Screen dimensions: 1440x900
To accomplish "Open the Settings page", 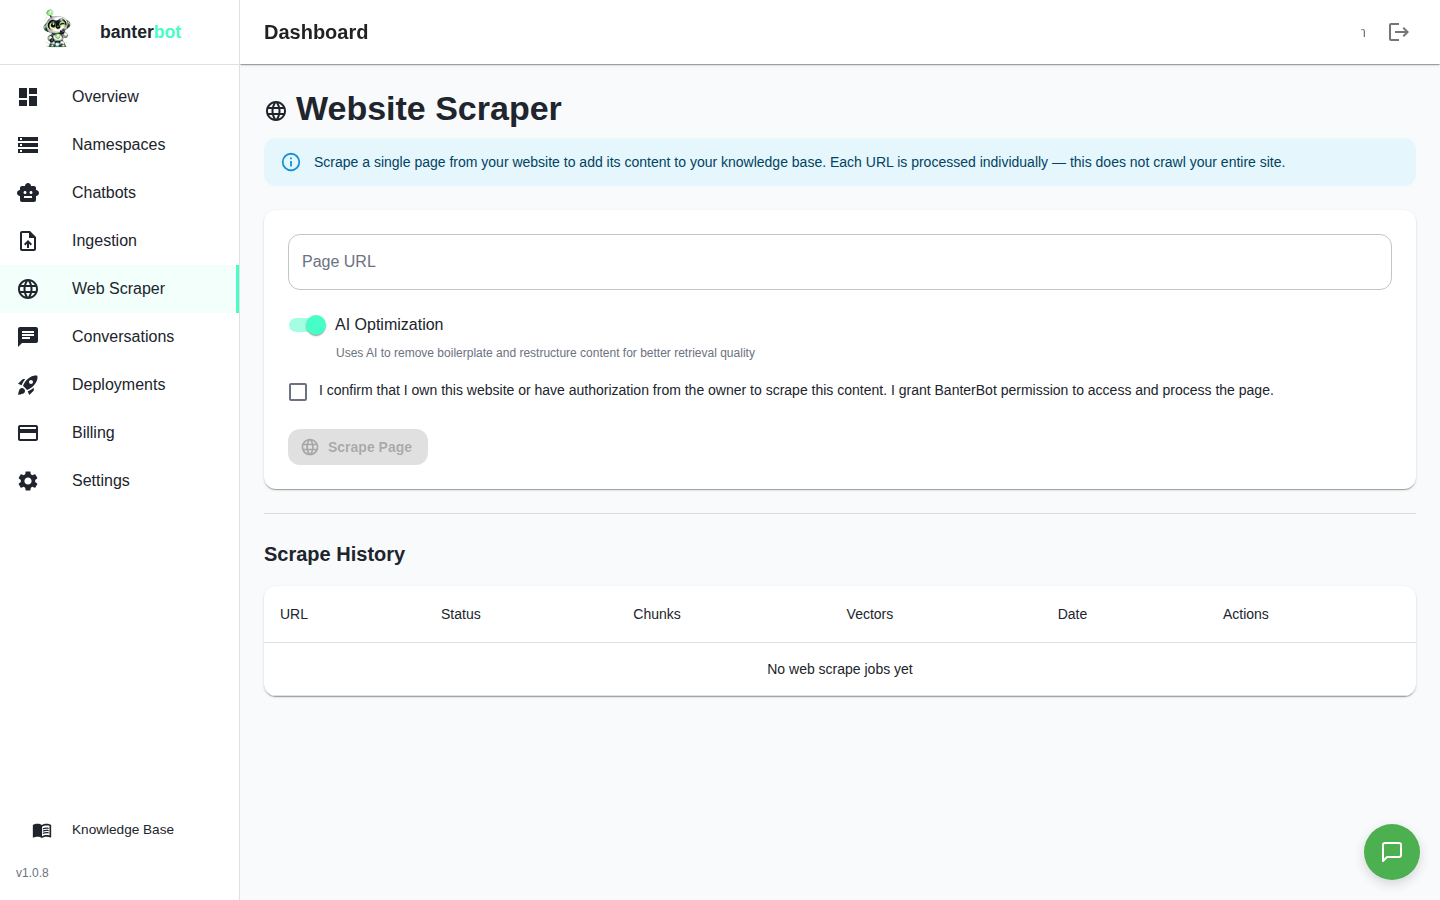I will 119,481.
